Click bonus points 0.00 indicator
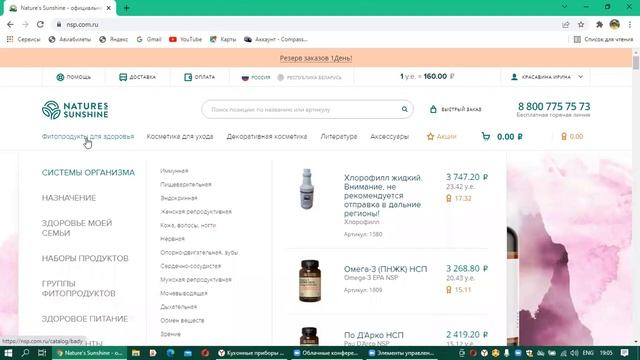 click(572, 136)
